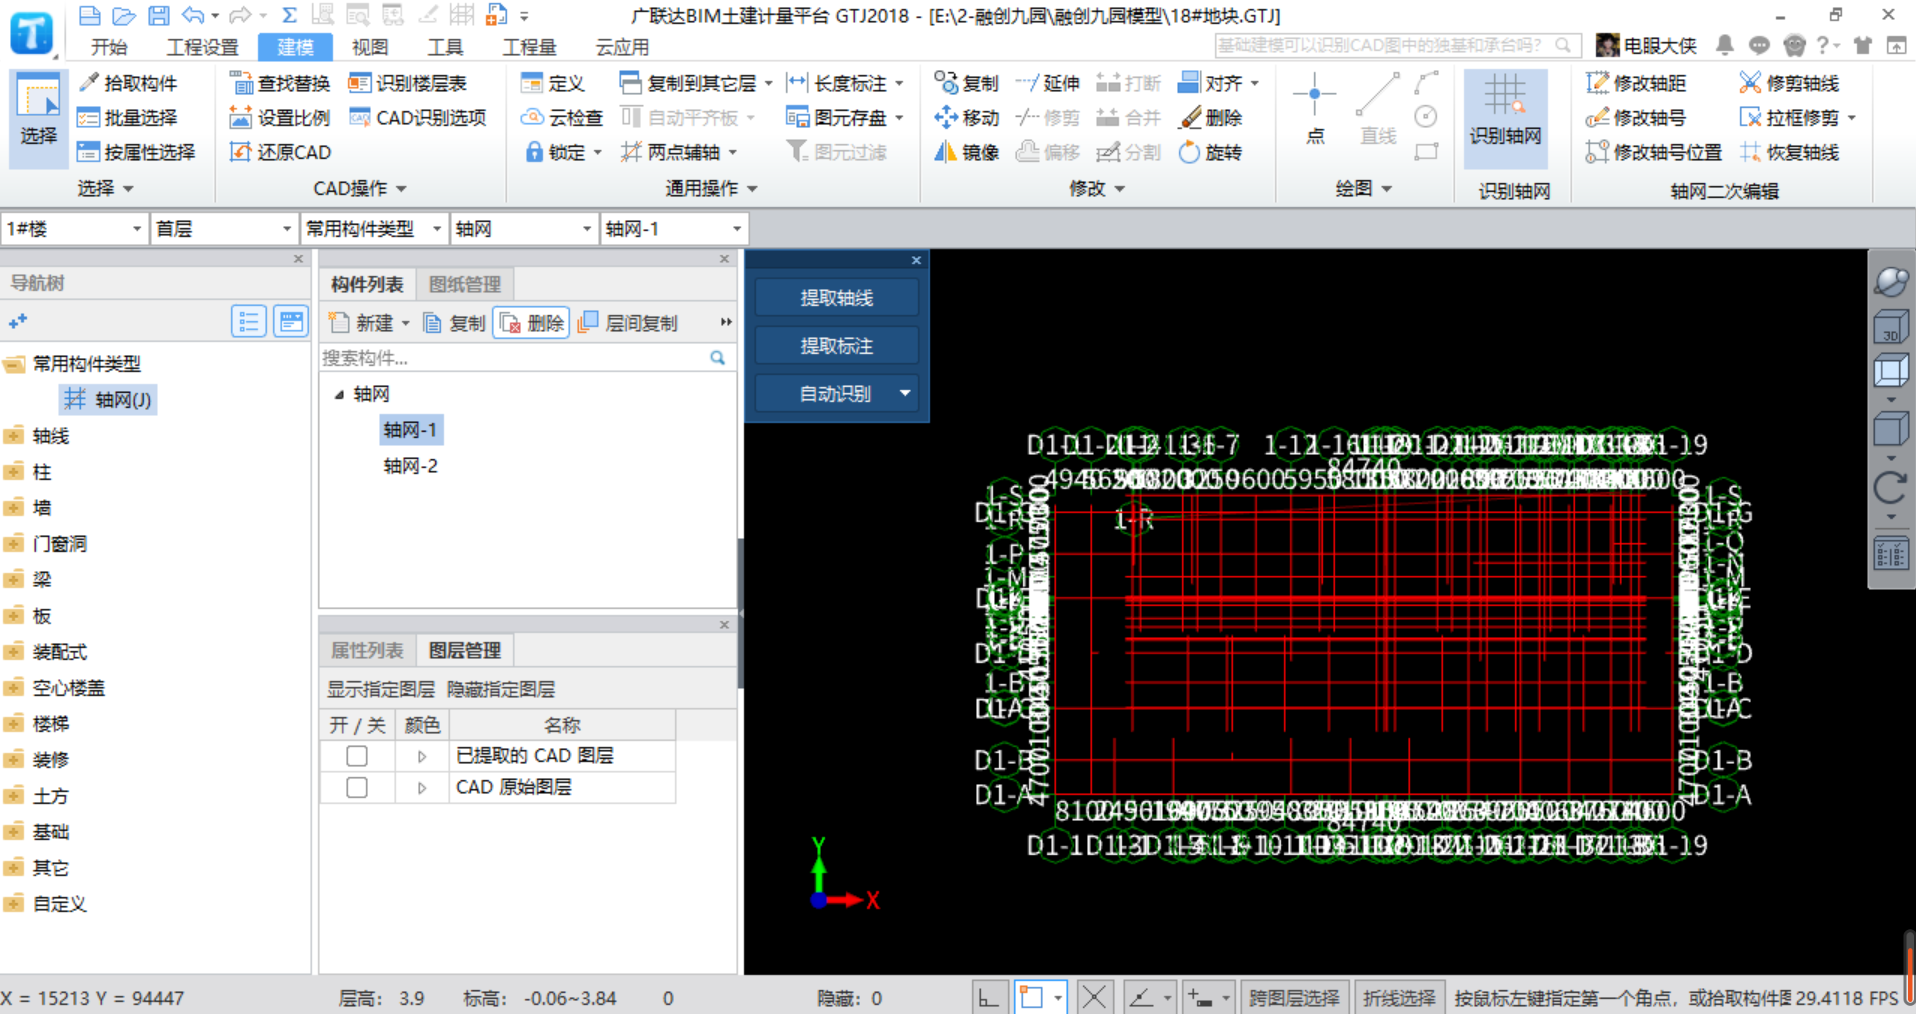The height and width of the screenshot is (1014, 1916).
Task: Click 新建 in component list
Action: 368,323
